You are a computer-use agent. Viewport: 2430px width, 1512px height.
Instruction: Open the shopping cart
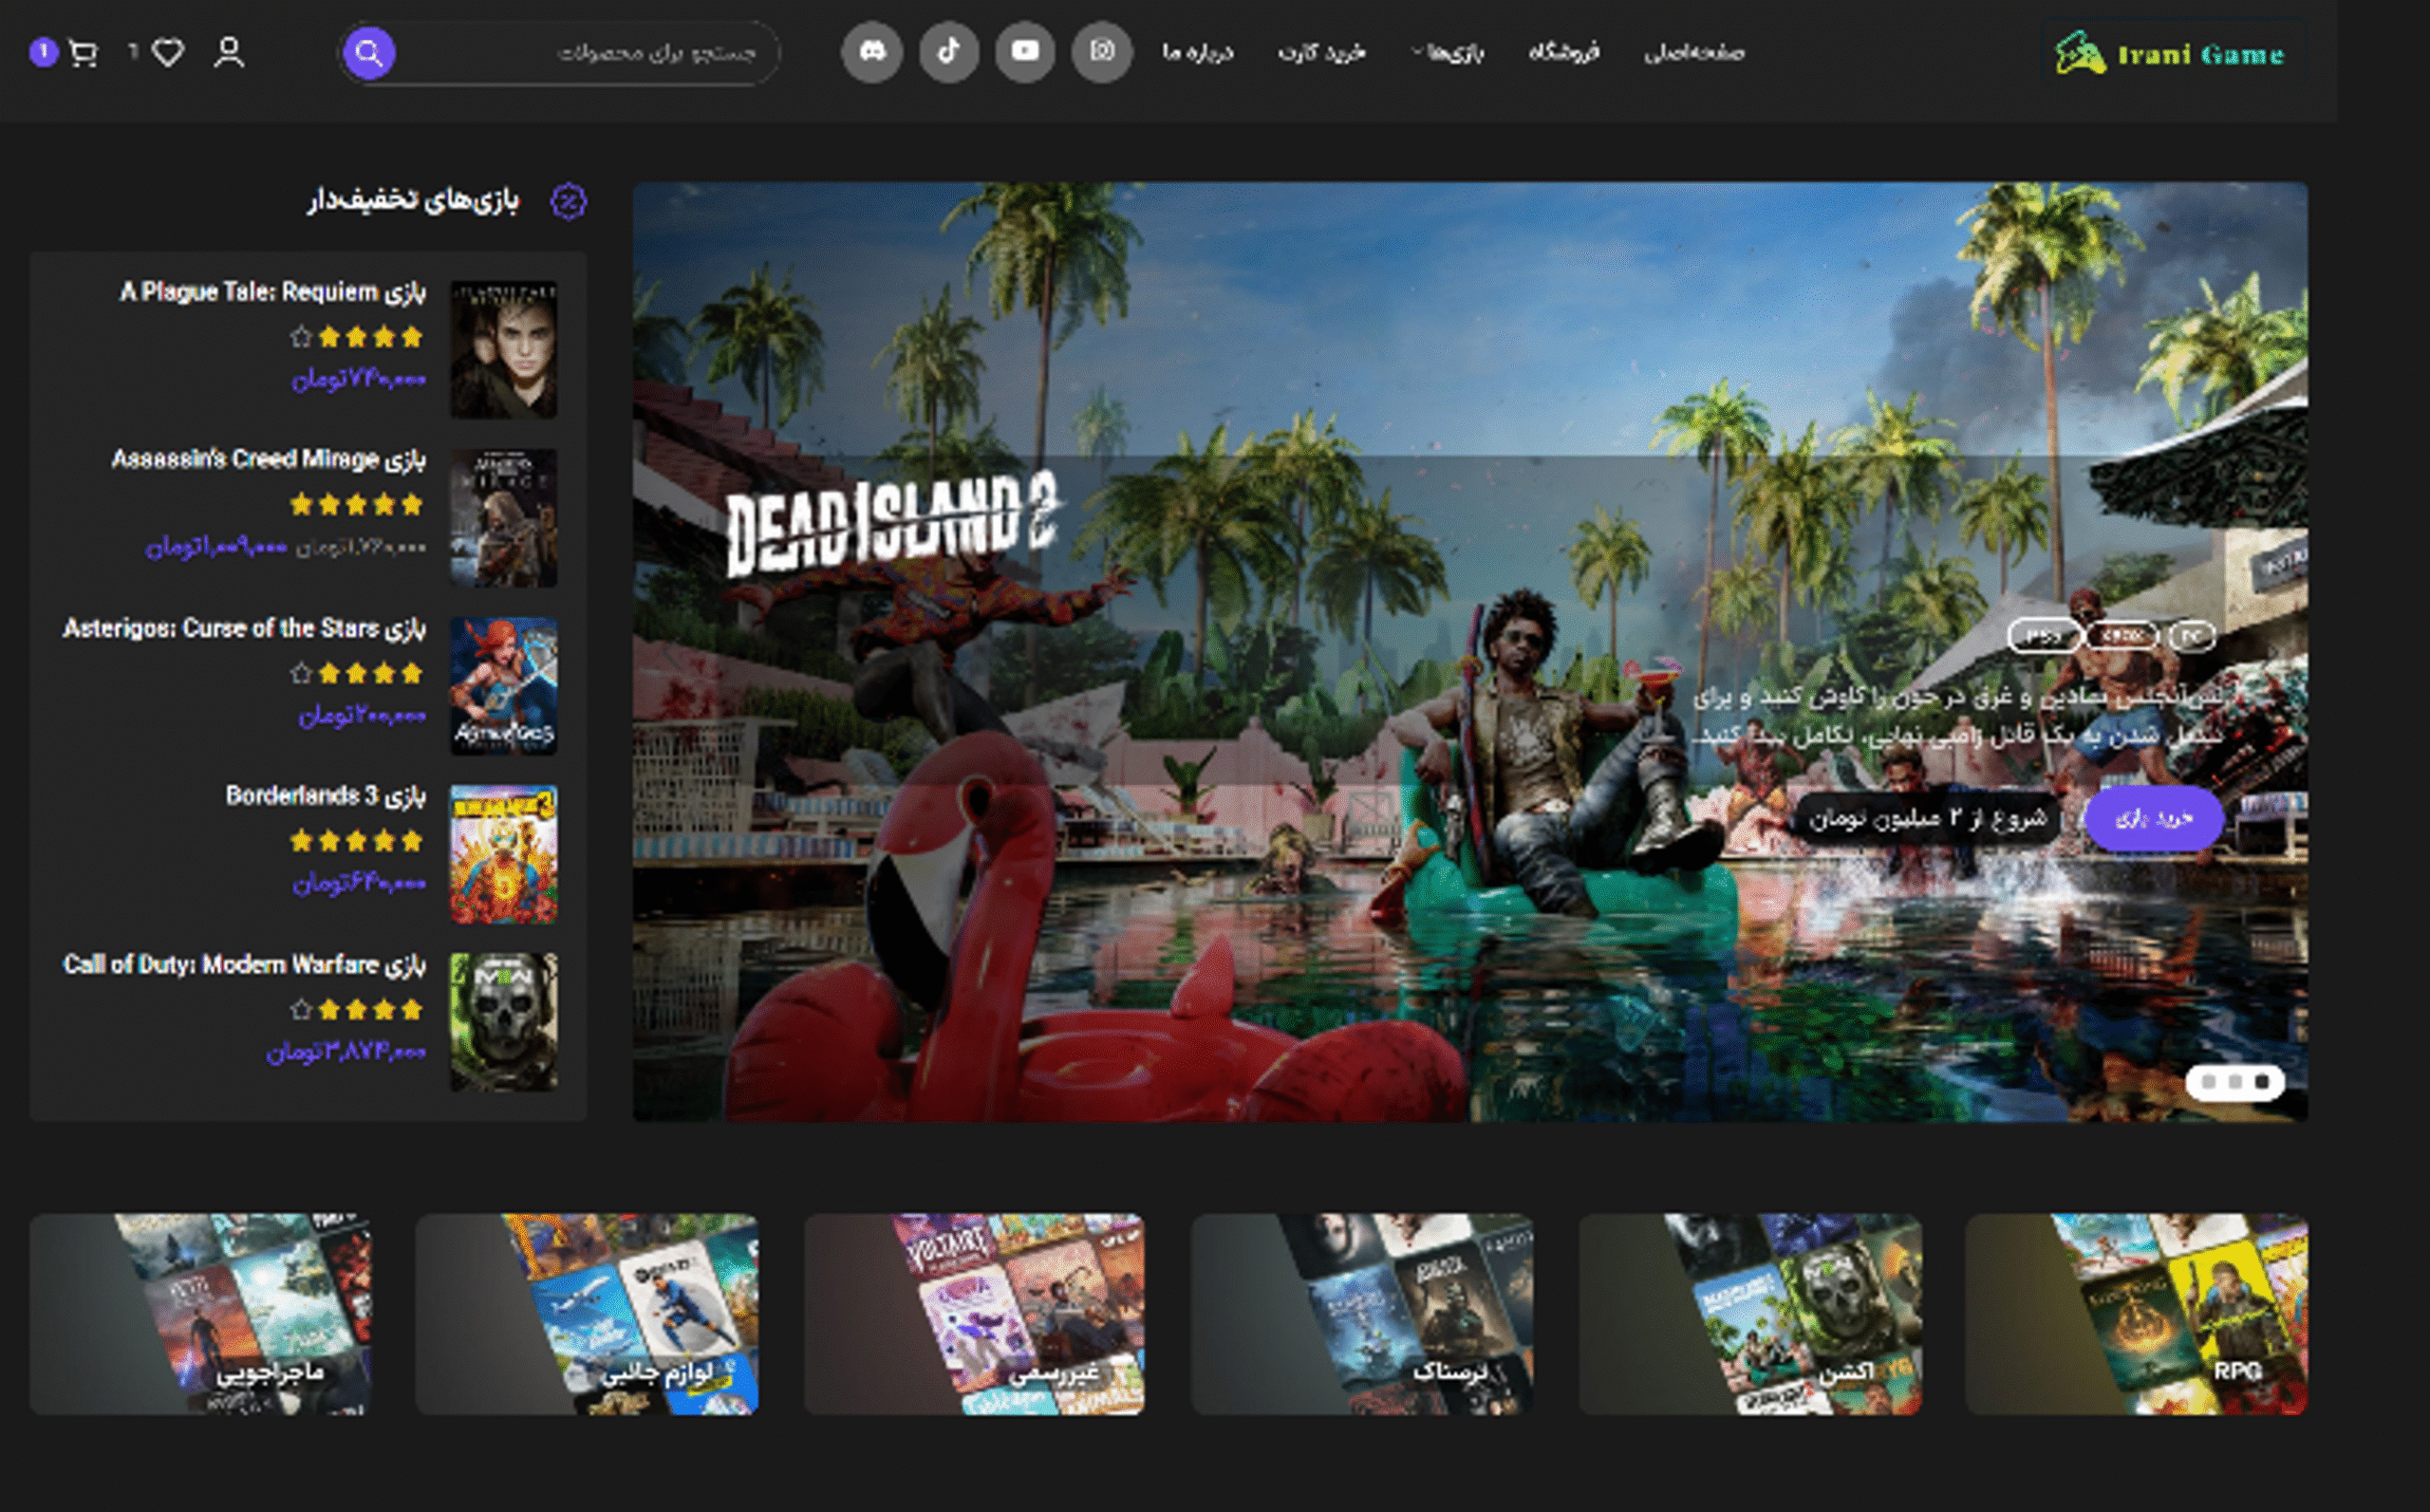(84, 52)
